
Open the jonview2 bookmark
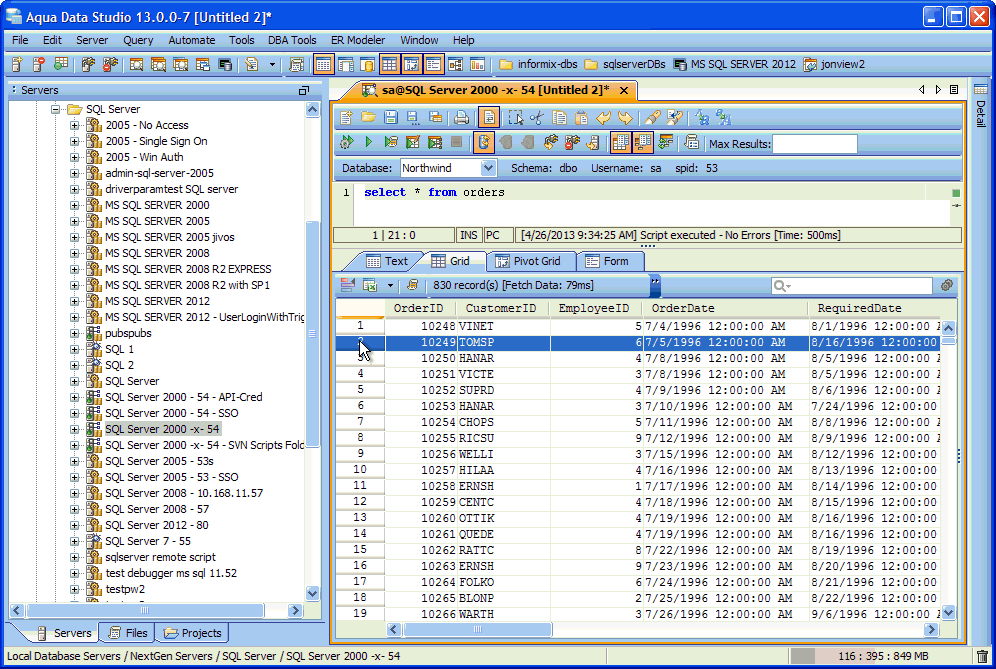[834, 64]
